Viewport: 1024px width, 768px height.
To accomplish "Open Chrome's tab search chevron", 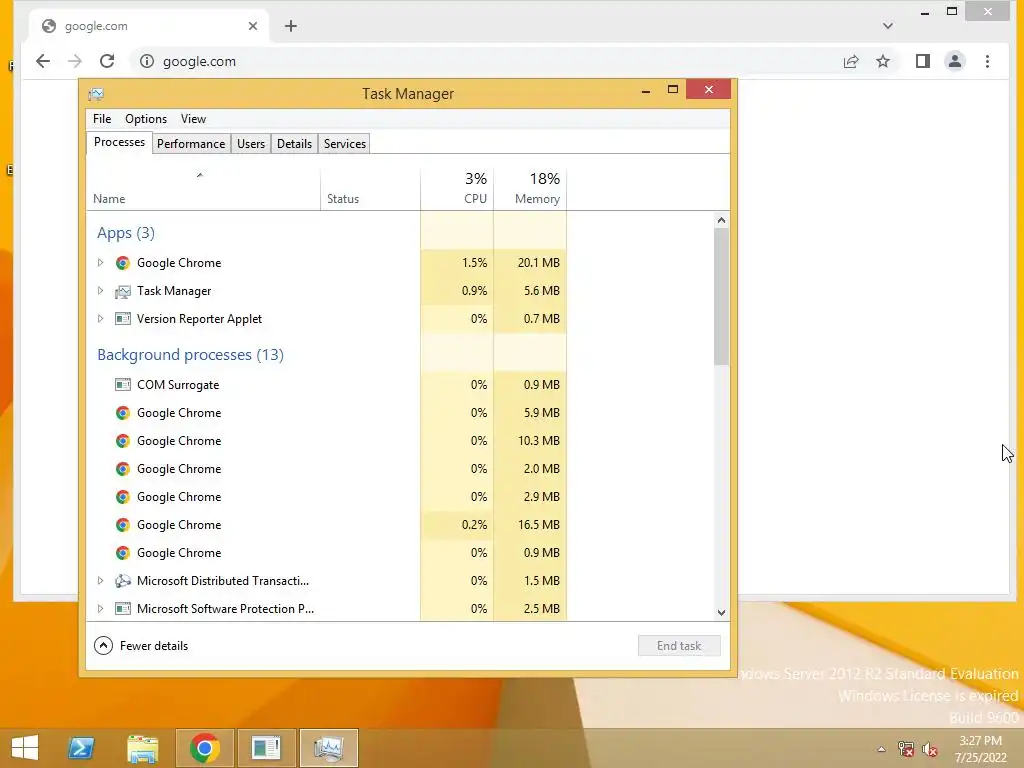I will tap(888, 26).
